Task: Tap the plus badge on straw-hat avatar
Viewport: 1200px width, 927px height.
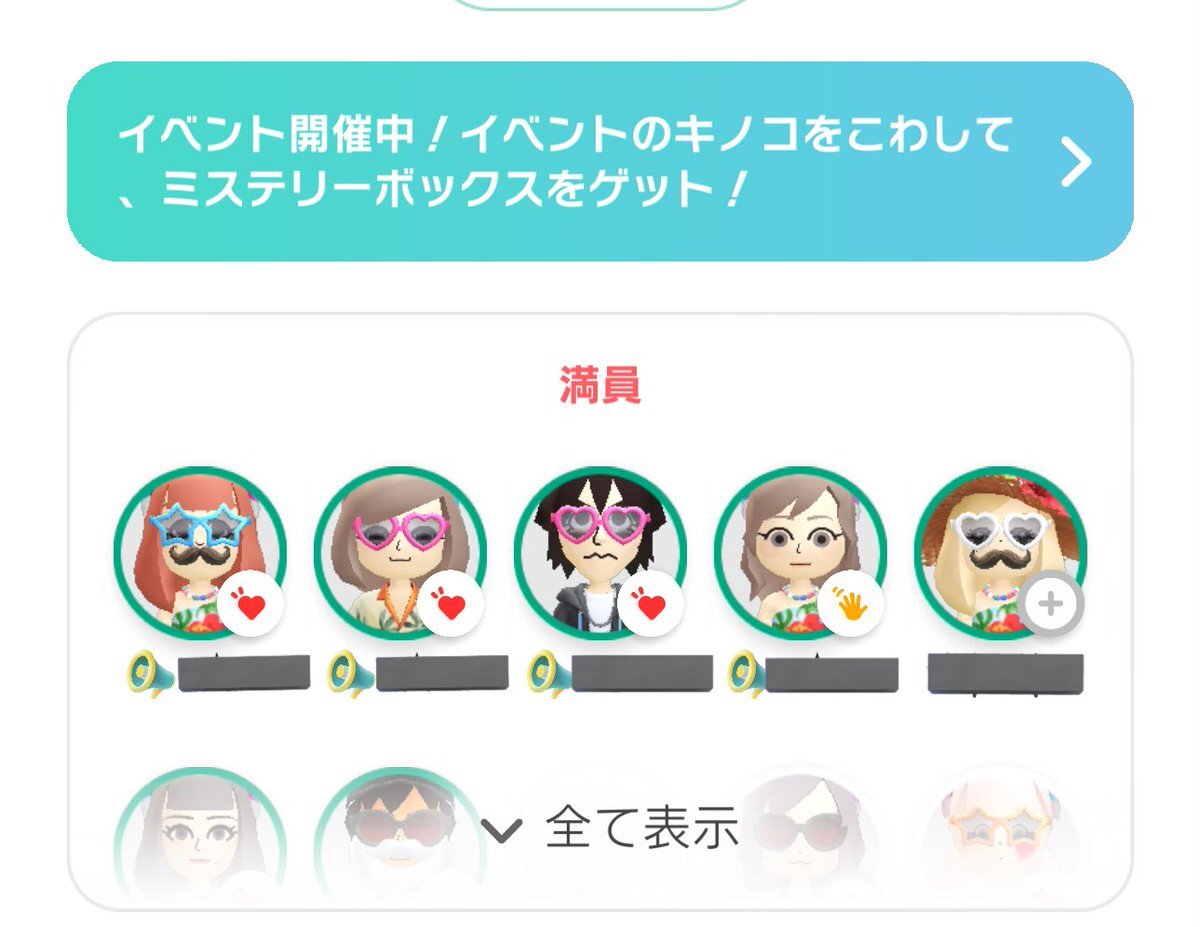Action: point(1050,604)
